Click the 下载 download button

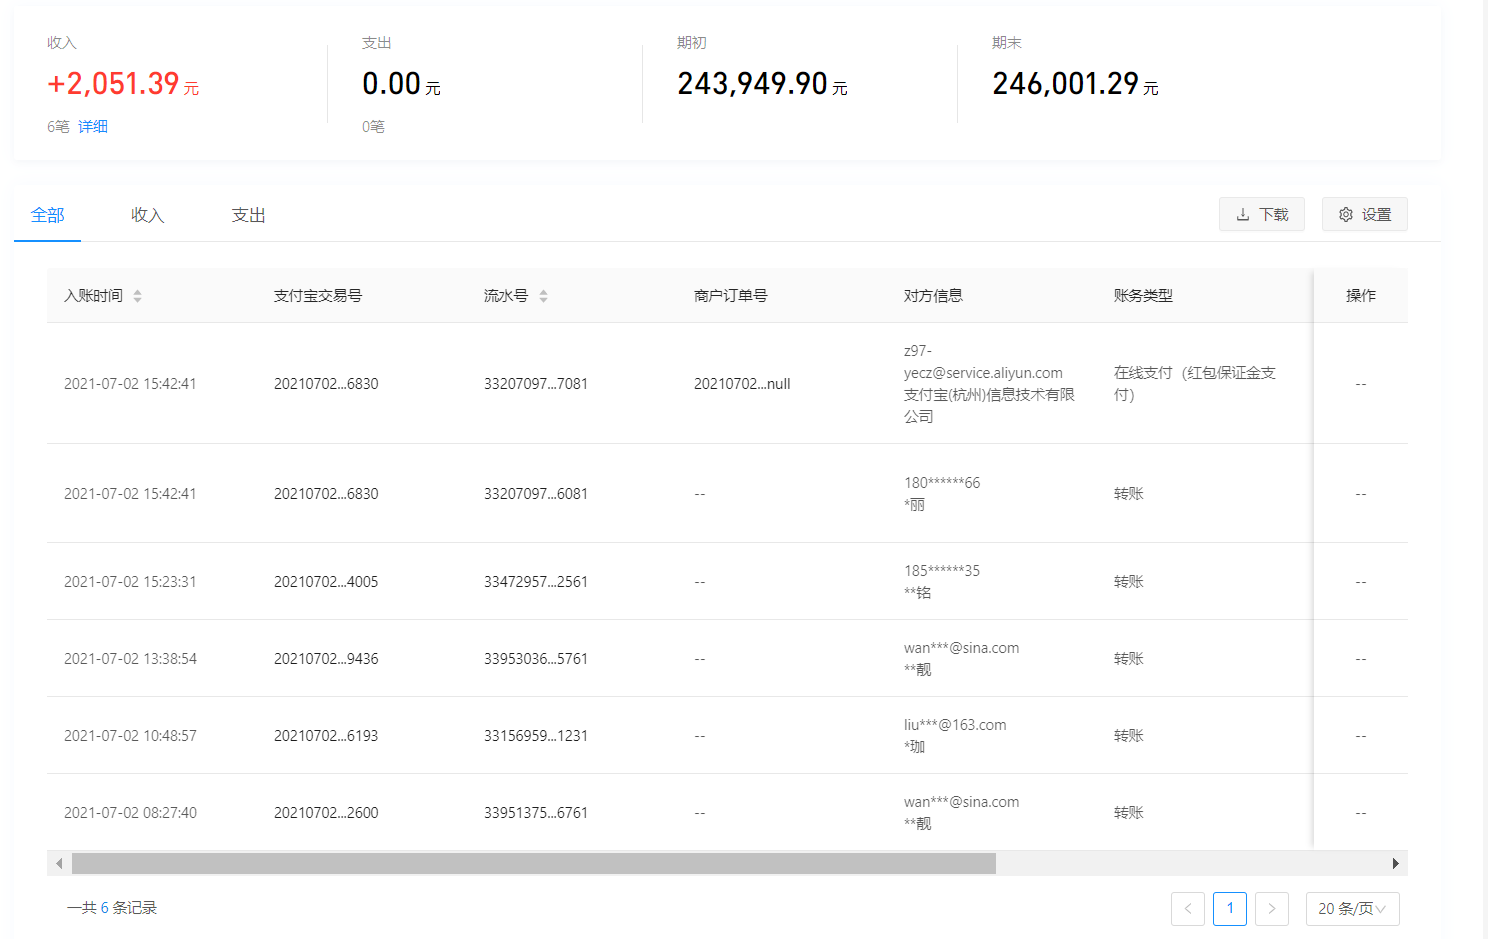(x=1261, y=215)
